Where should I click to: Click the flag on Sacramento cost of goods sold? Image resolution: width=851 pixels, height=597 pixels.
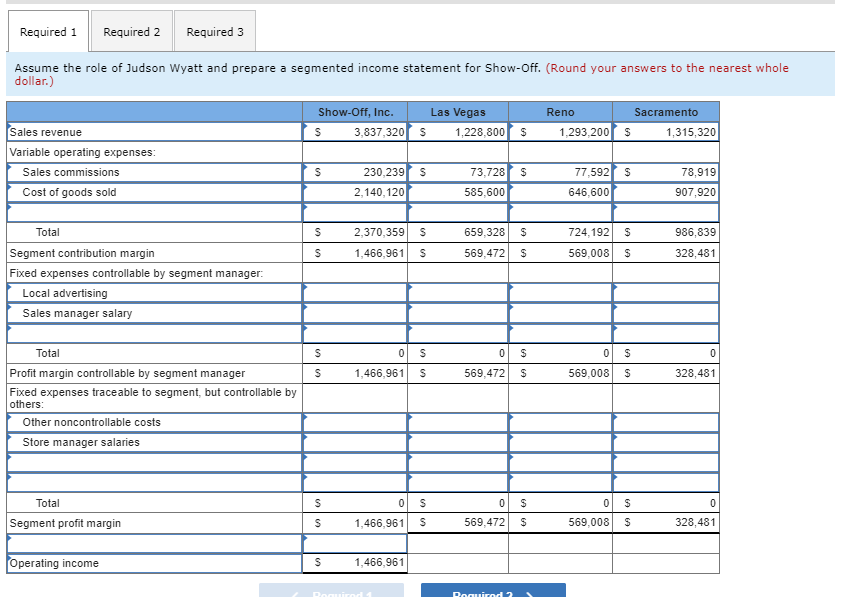point(614,189)
